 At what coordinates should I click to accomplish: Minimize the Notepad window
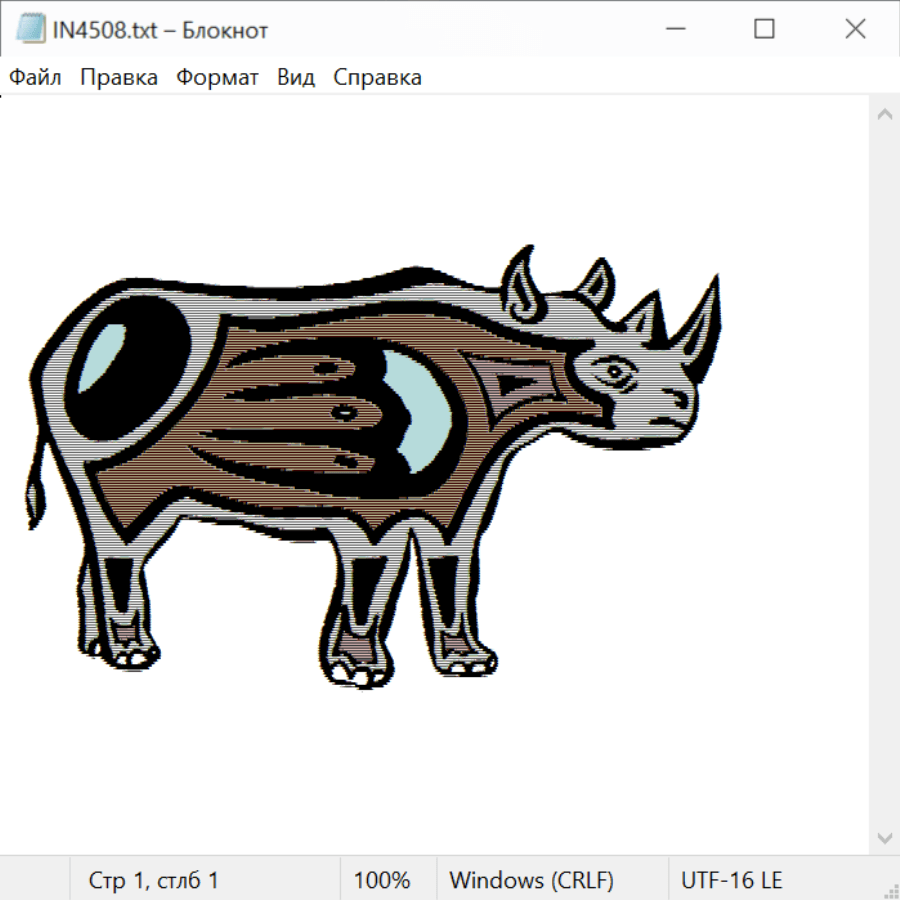click(673, 30)
